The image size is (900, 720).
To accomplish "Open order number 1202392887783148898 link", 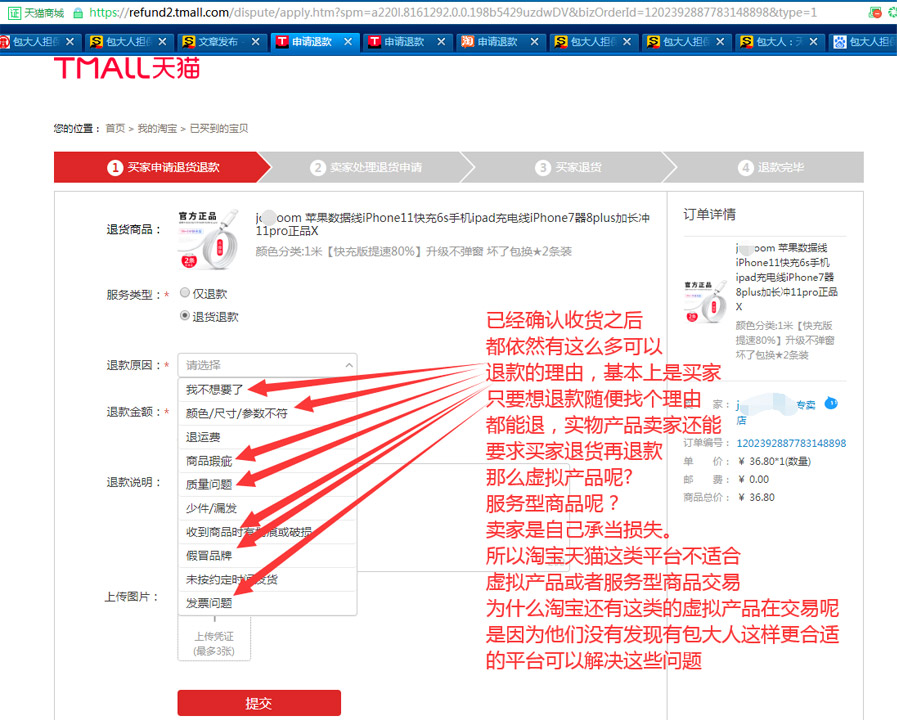I will [x=791, y=443].
